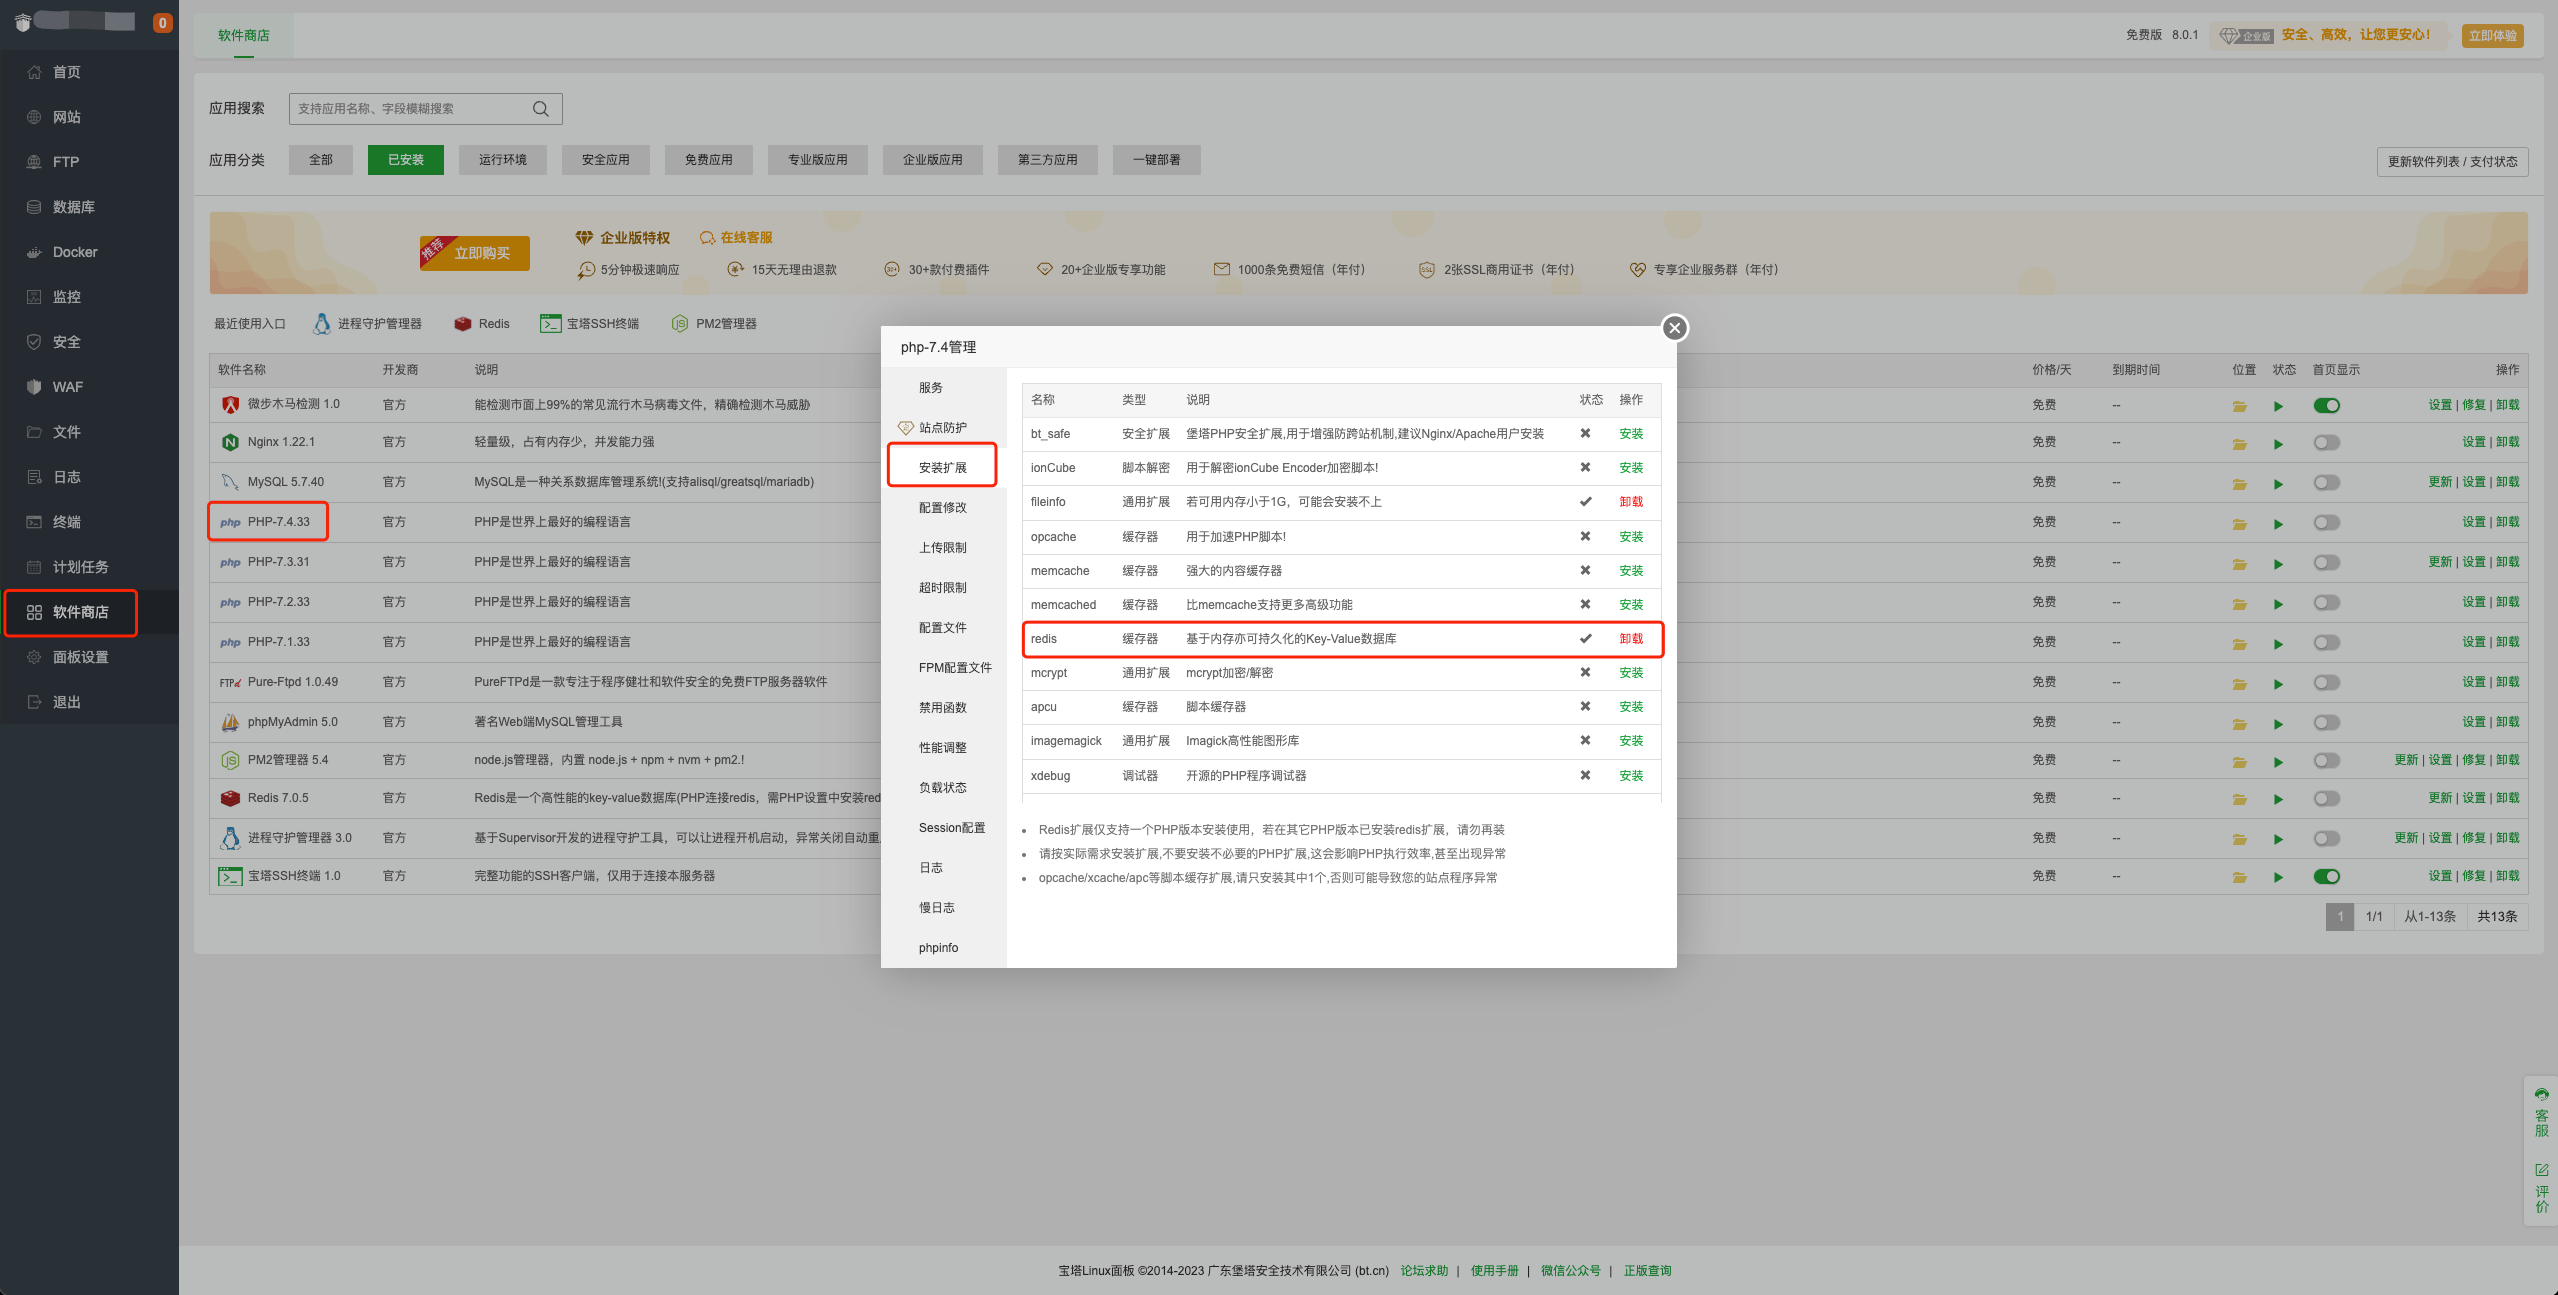Open 论坛求助 footer link
The width and height of the screenshot is (2558, 1295).
[1423, 1271]
